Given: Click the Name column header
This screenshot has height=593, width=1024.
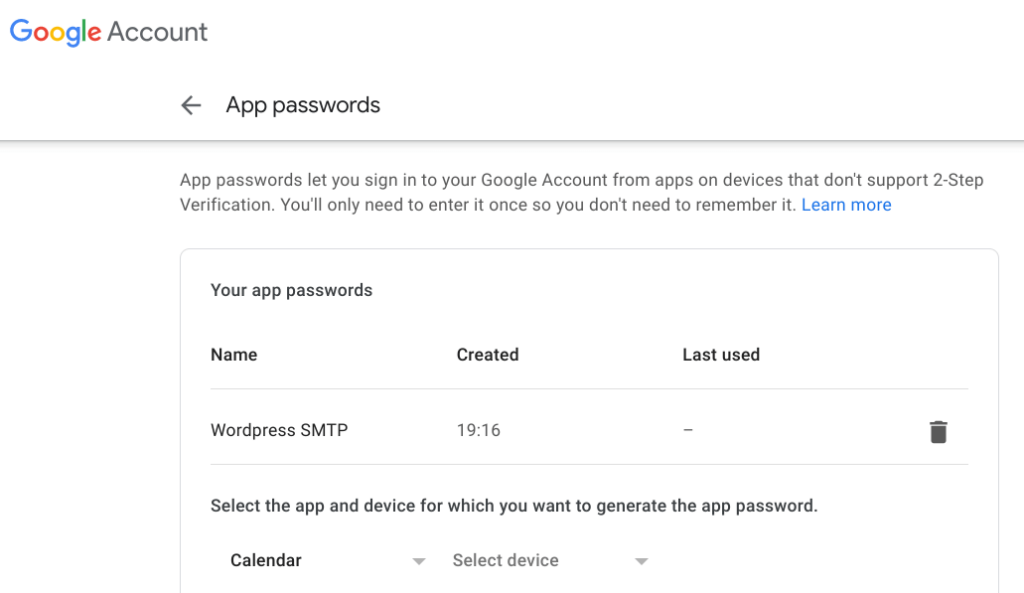Looking at the screenshot, I should click(x=234, y=355).
